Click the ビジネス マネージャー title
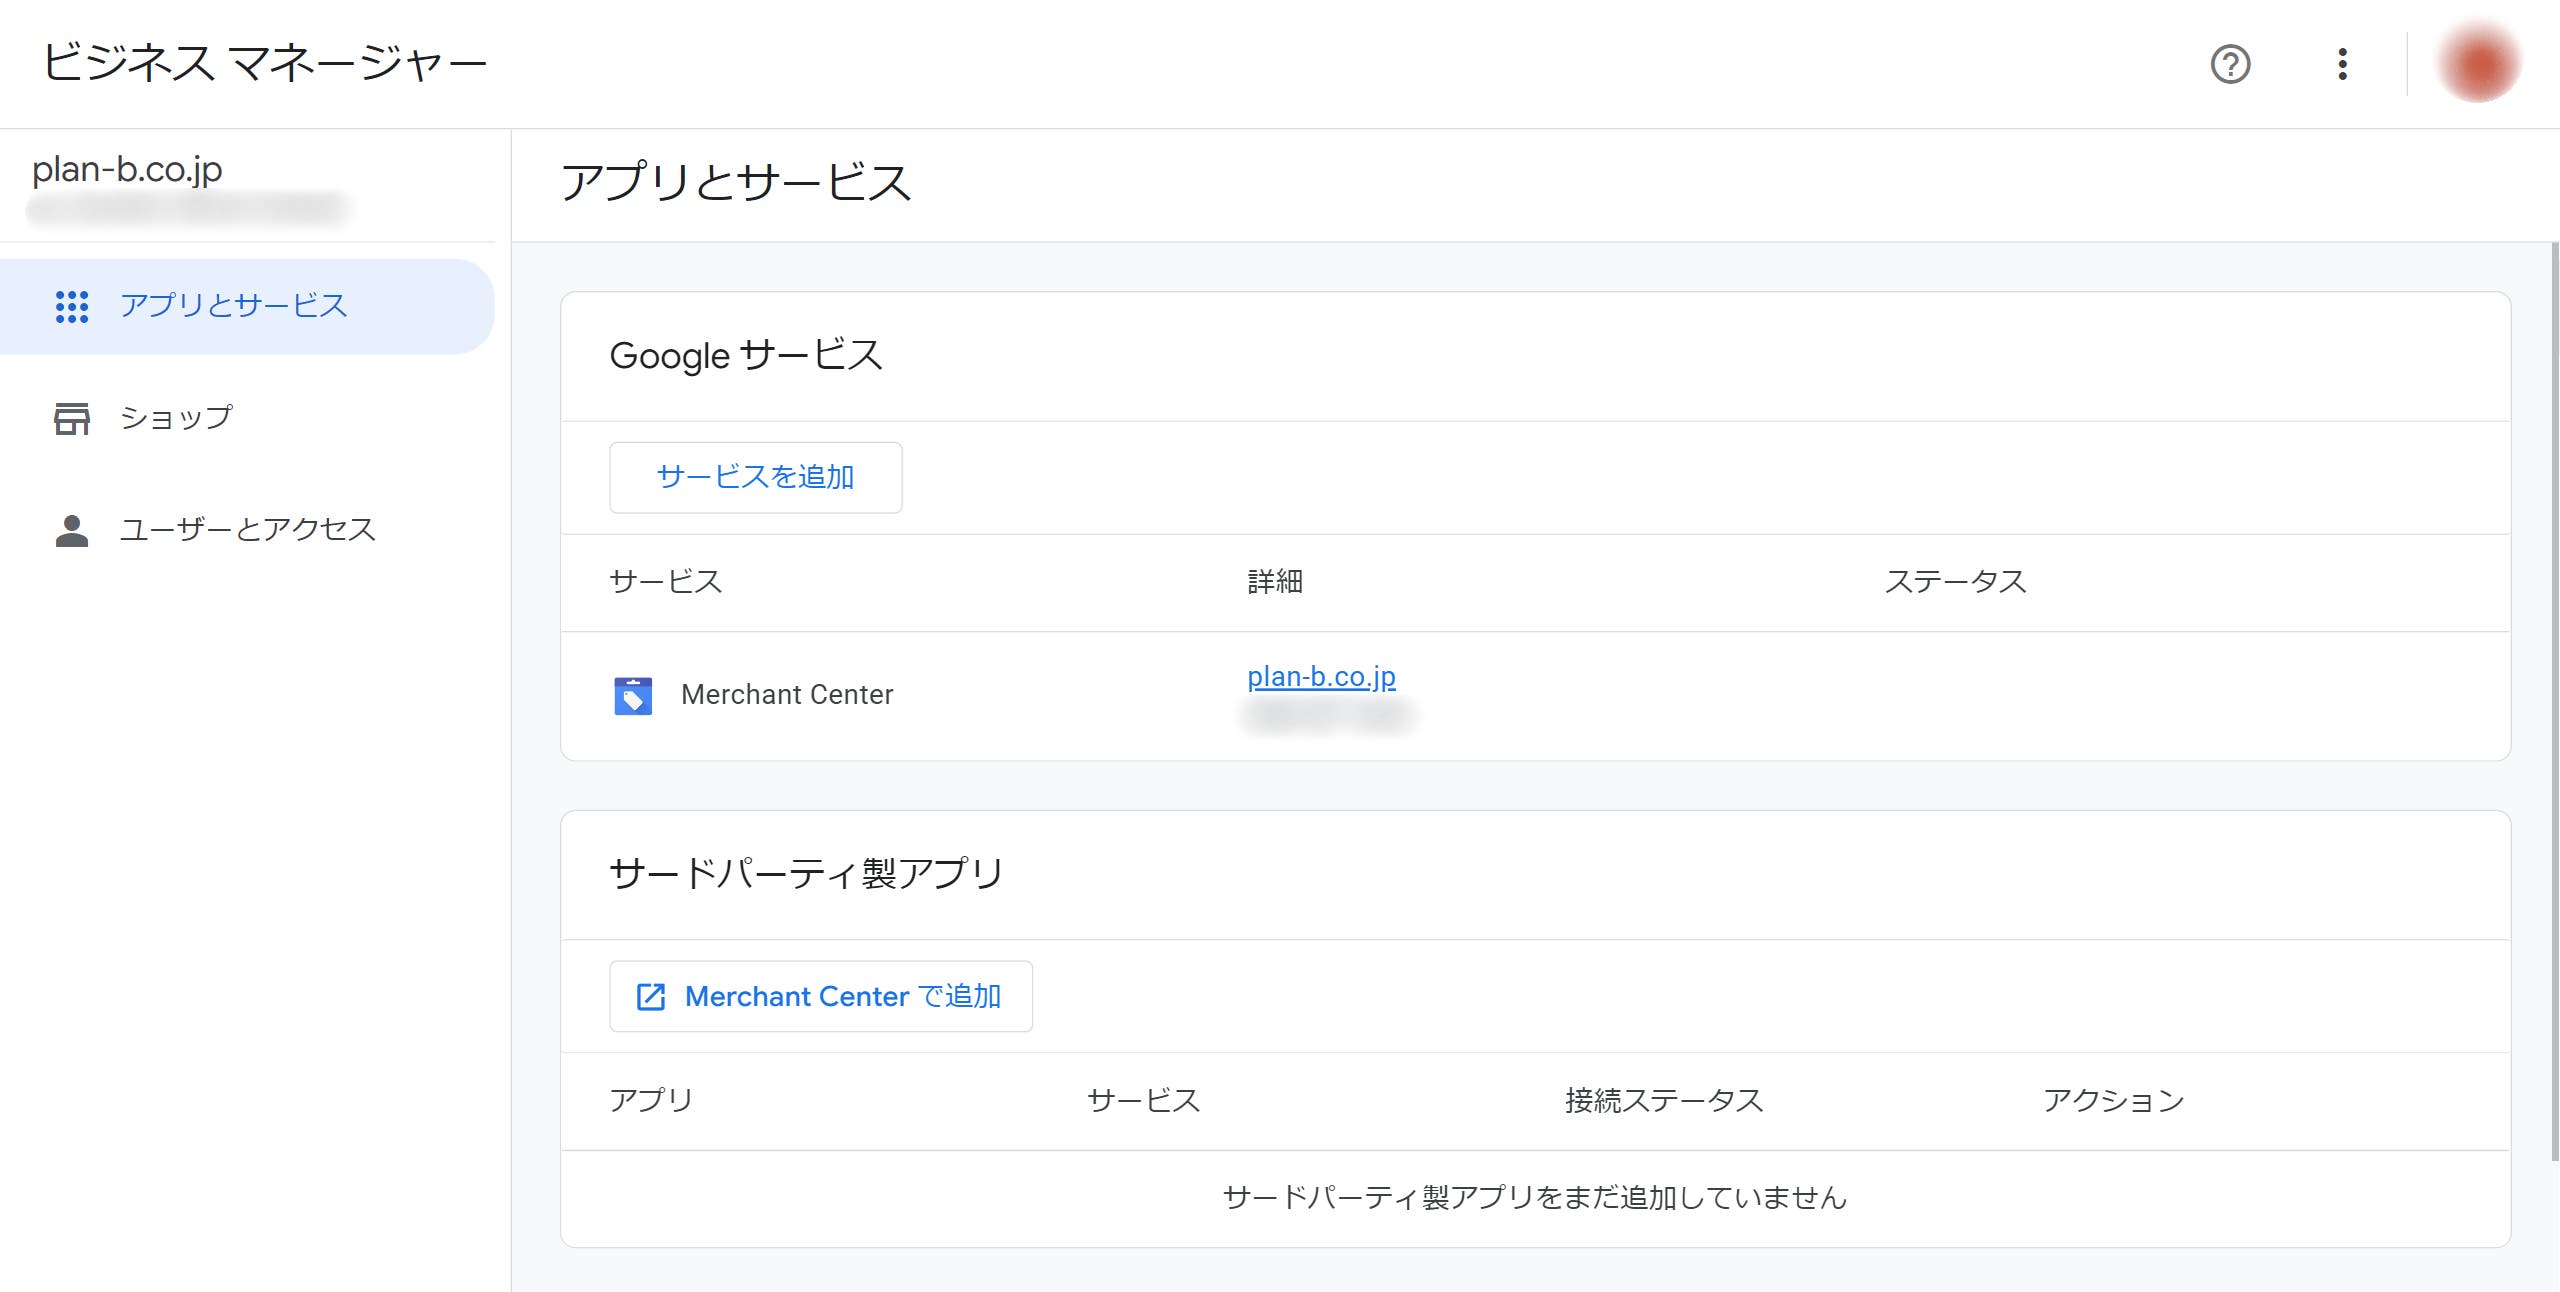The width and height of the screenshot is (2560, 1292). [265, 63]
